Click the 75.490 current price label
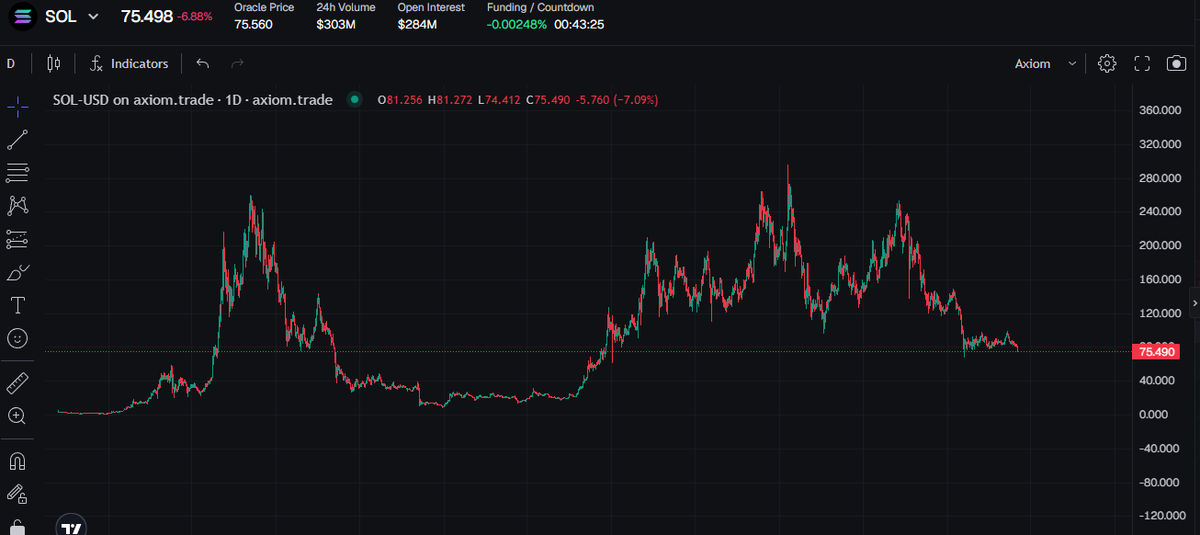Screen dimensions: 1200x535 (1155, 351)
